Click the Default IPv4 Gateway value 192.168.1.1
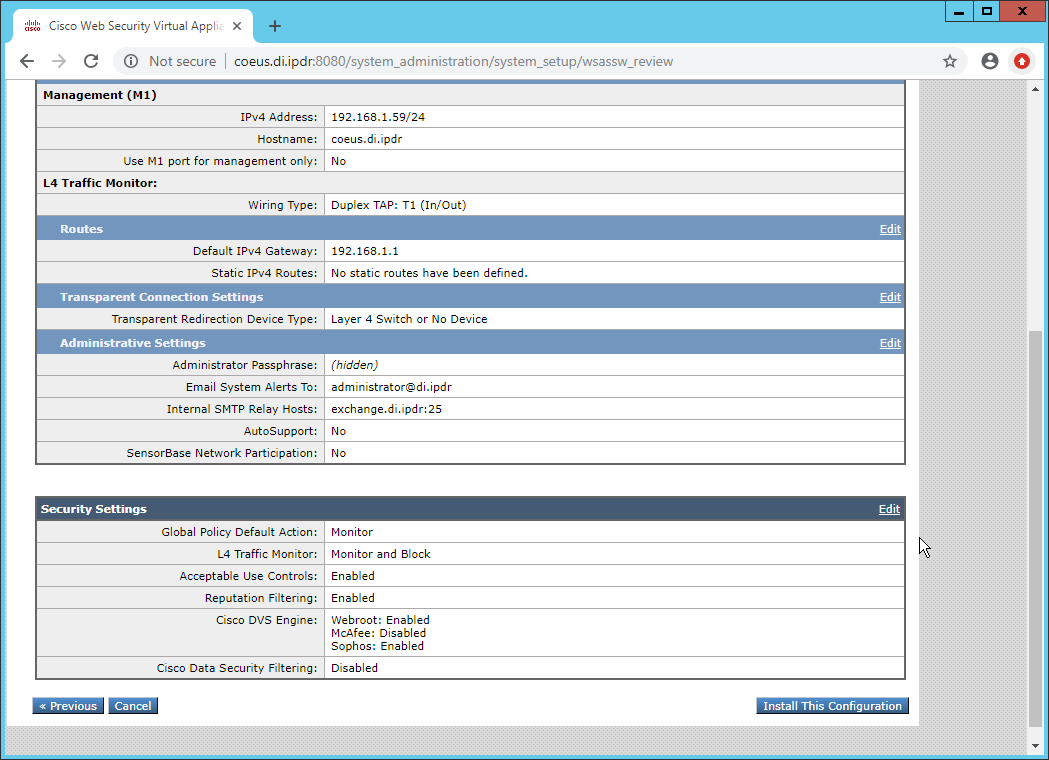Screen dimensions: 1049x760 pyautogui.click(x=365, y=252)
